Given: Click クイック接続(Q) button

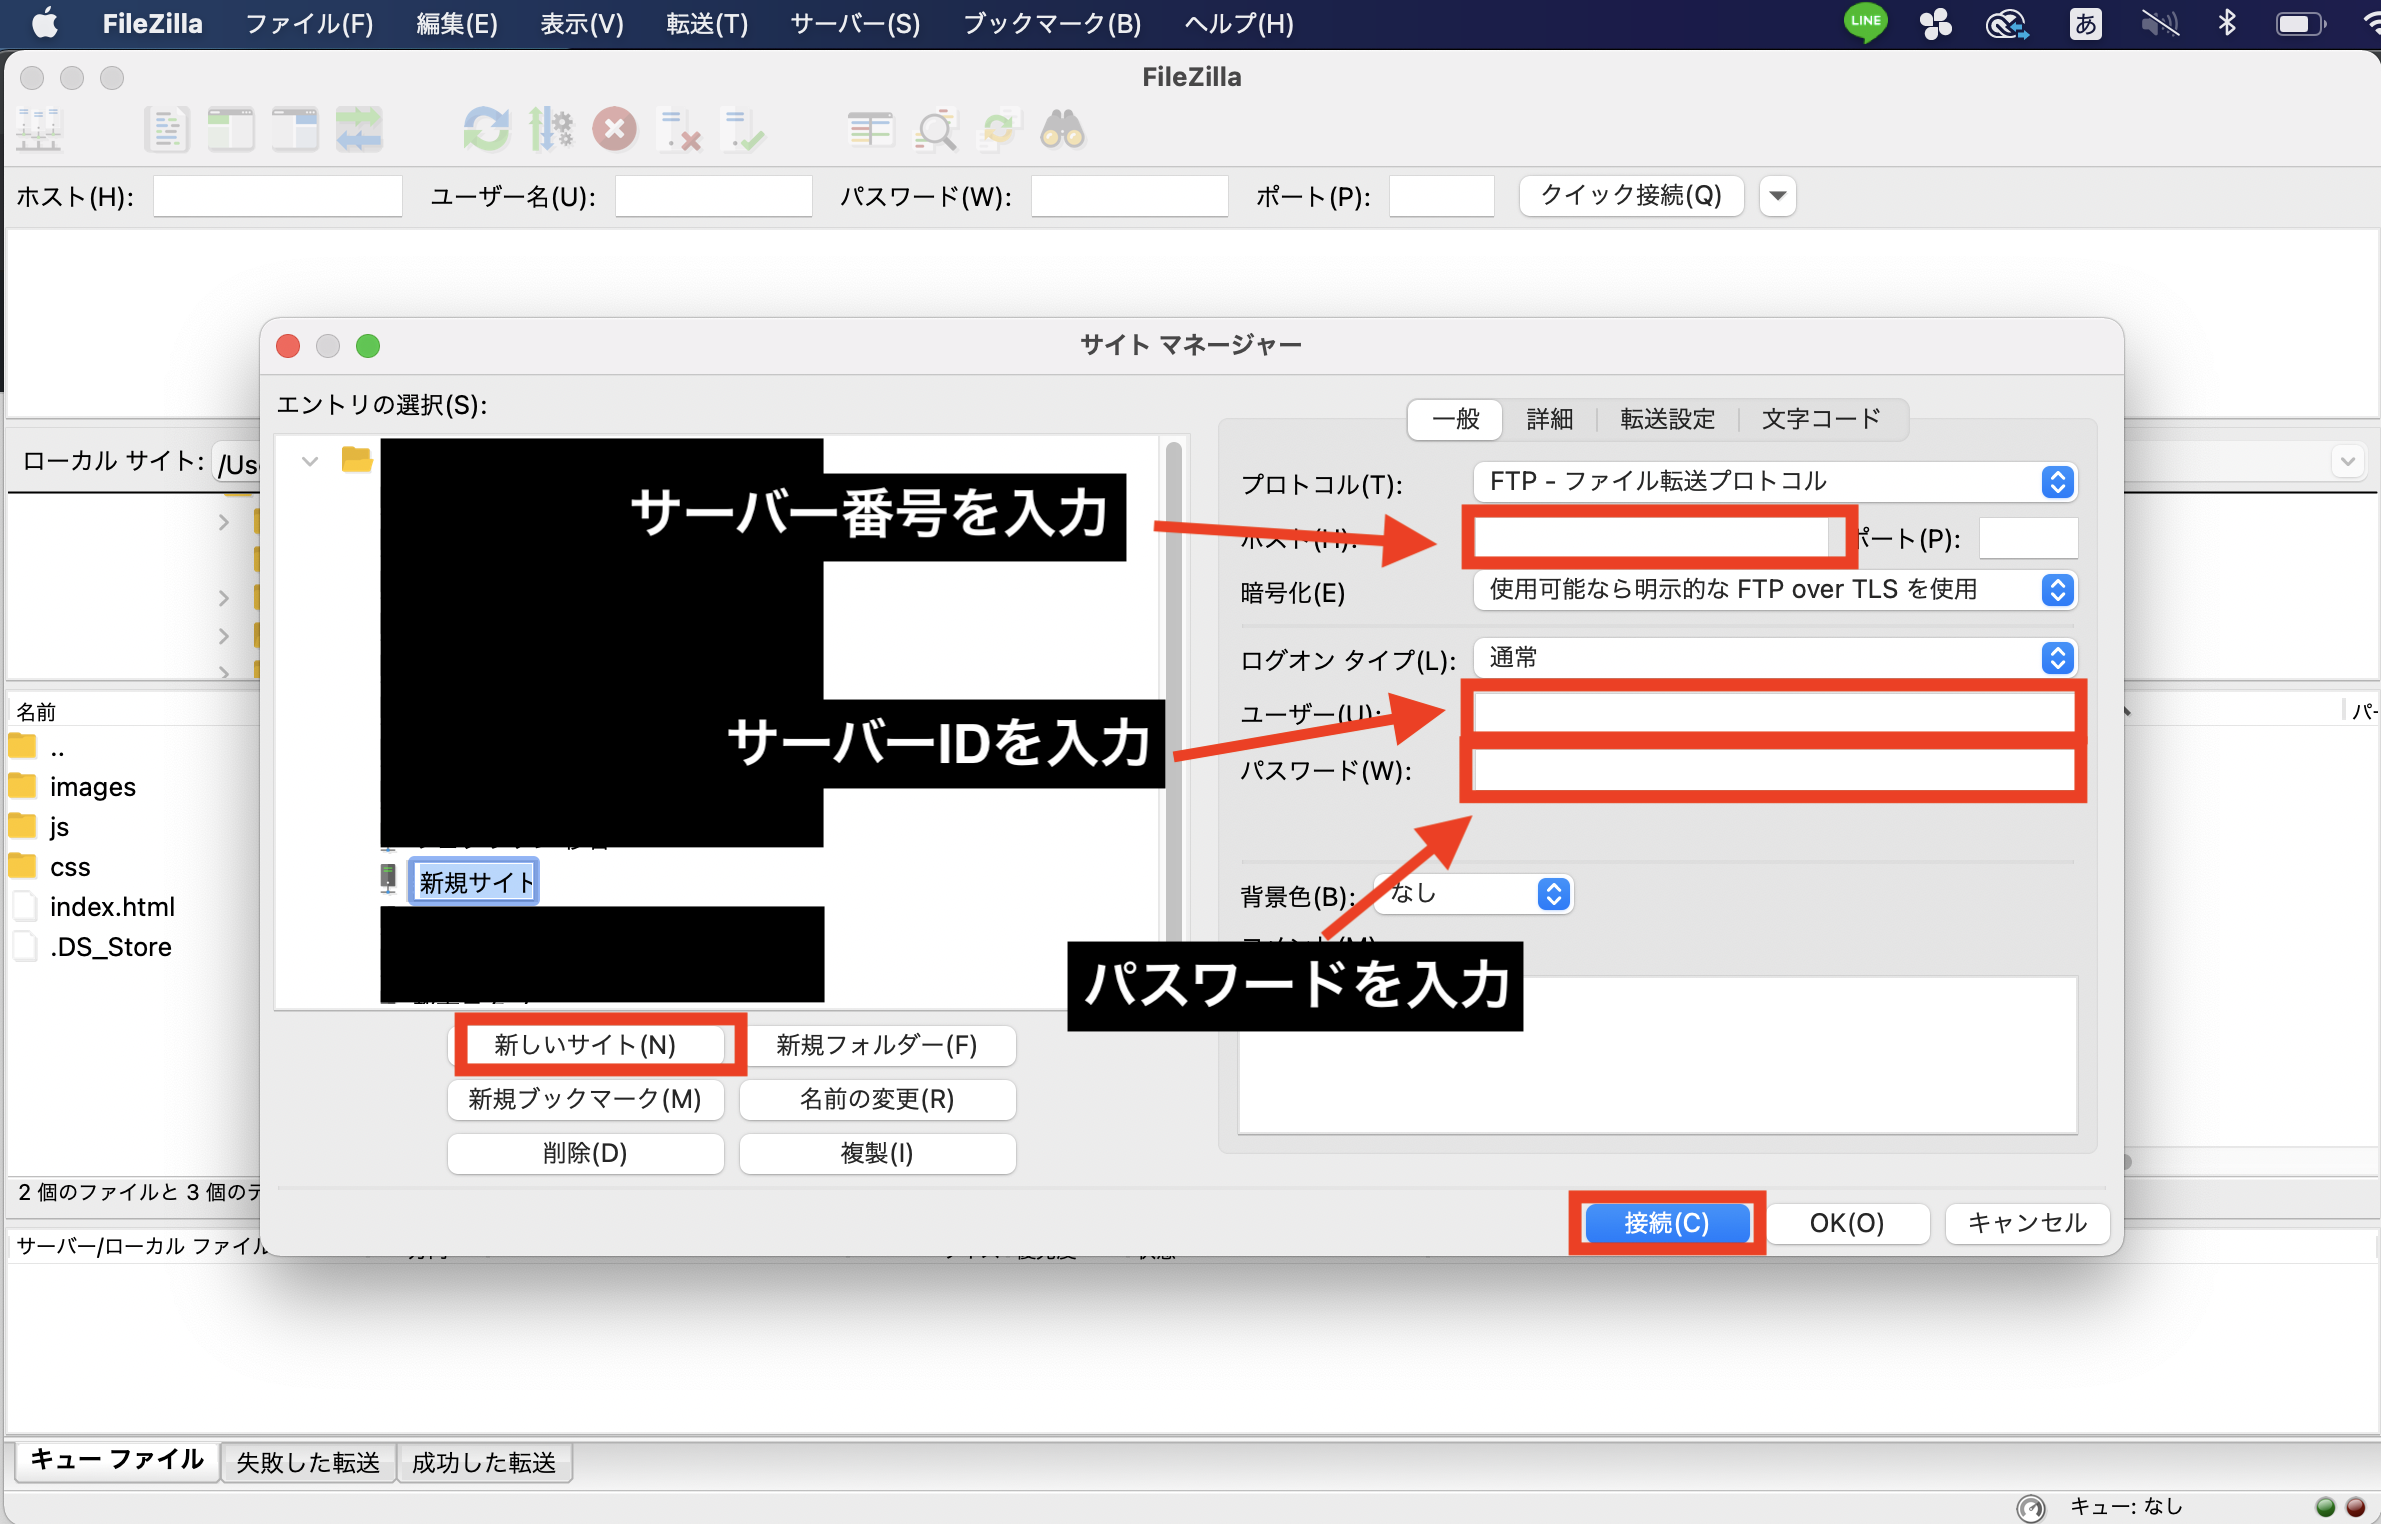Looking at the screenshot, I should click(1631, 196).
